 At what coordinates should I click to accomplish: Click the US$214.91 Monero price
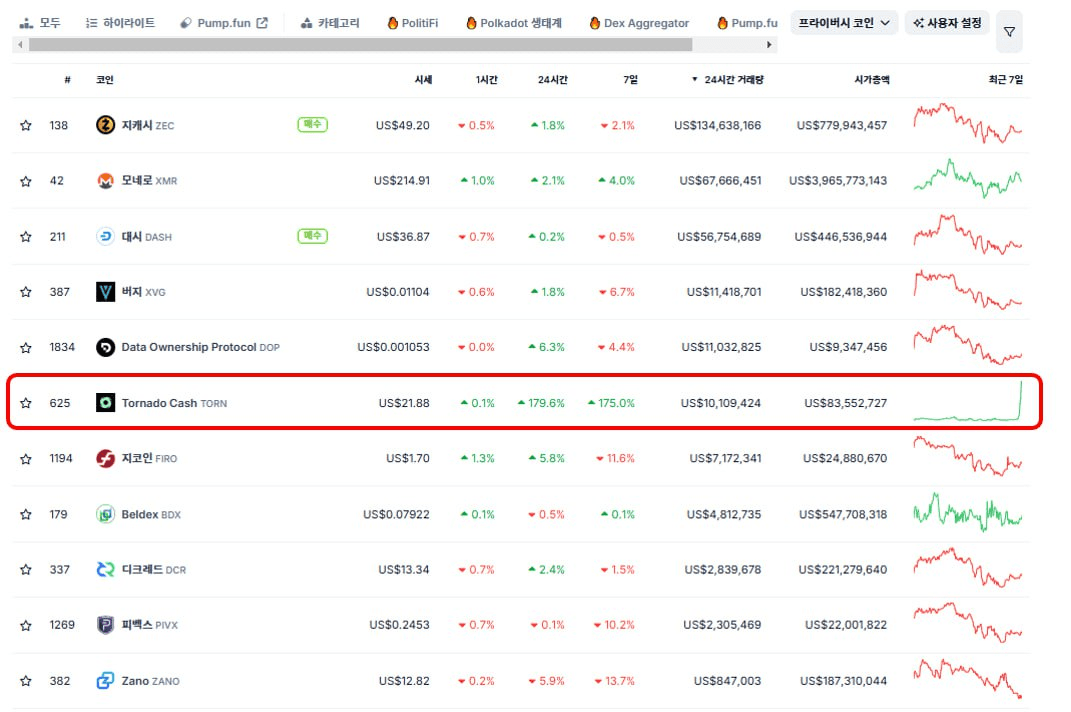point(402,181)
